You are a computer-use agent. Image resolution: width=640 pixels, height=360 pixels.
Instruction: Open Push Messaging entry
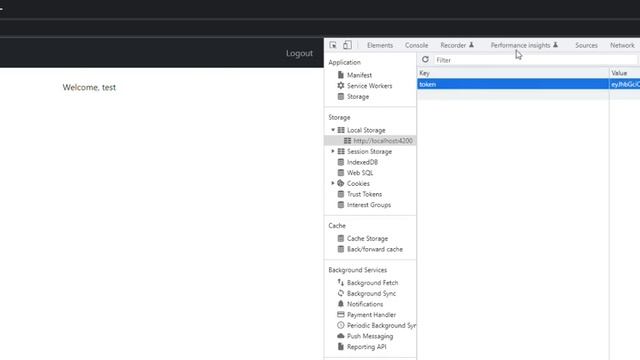pyautogui.click(x=370, y=336)
